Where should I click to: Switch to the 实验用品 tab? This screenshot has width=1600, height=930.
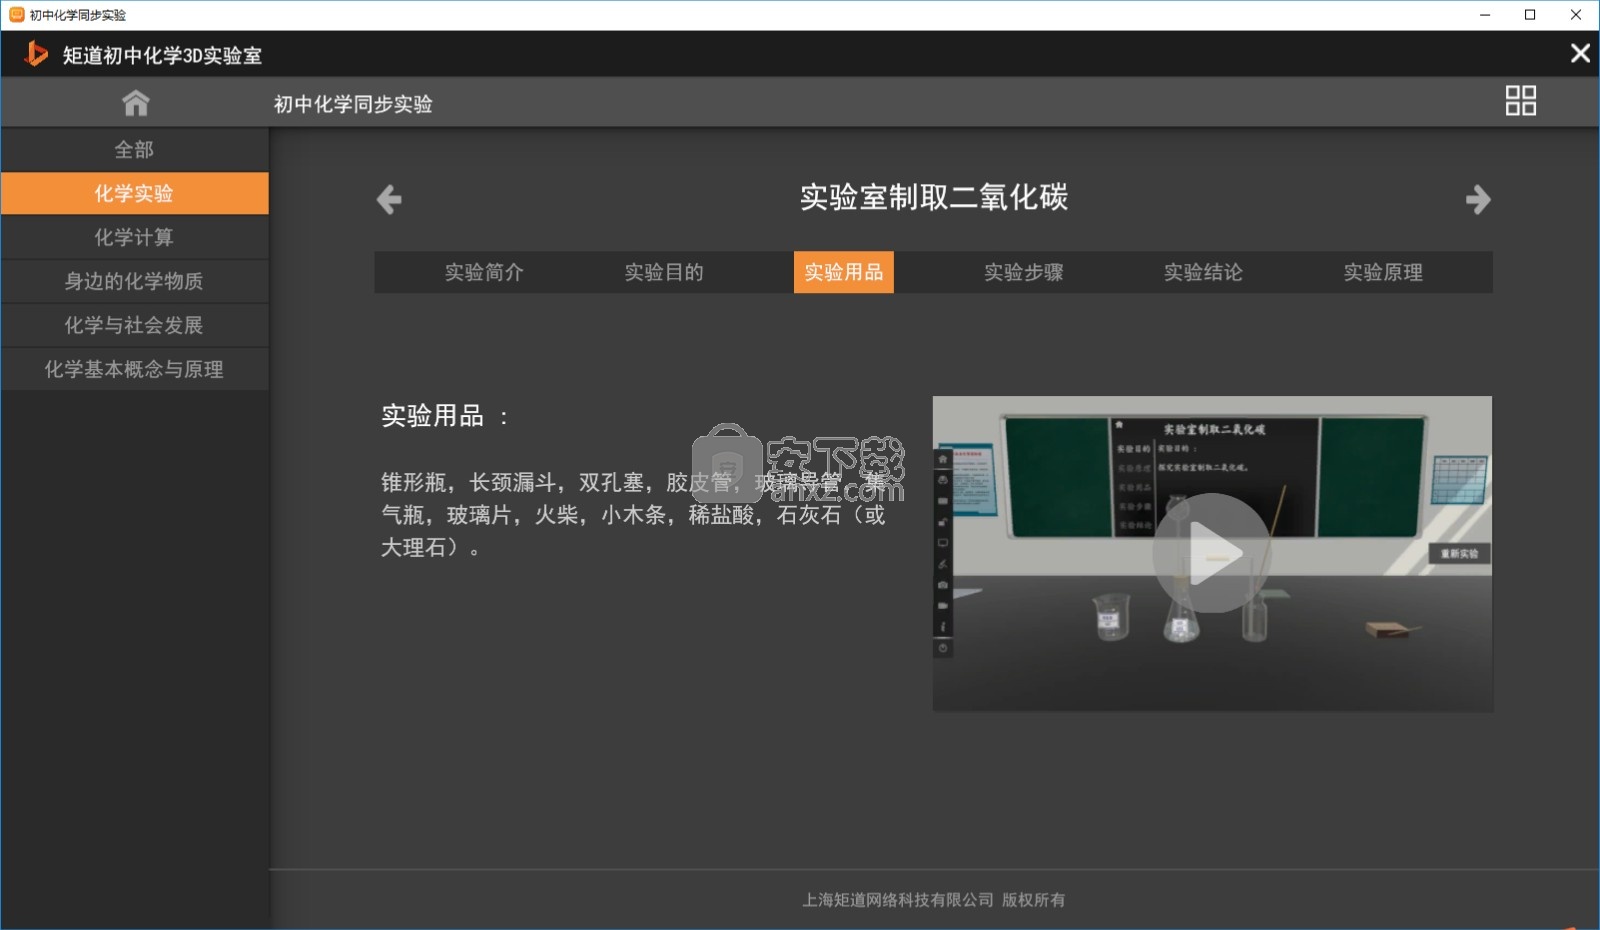[844, 272]
